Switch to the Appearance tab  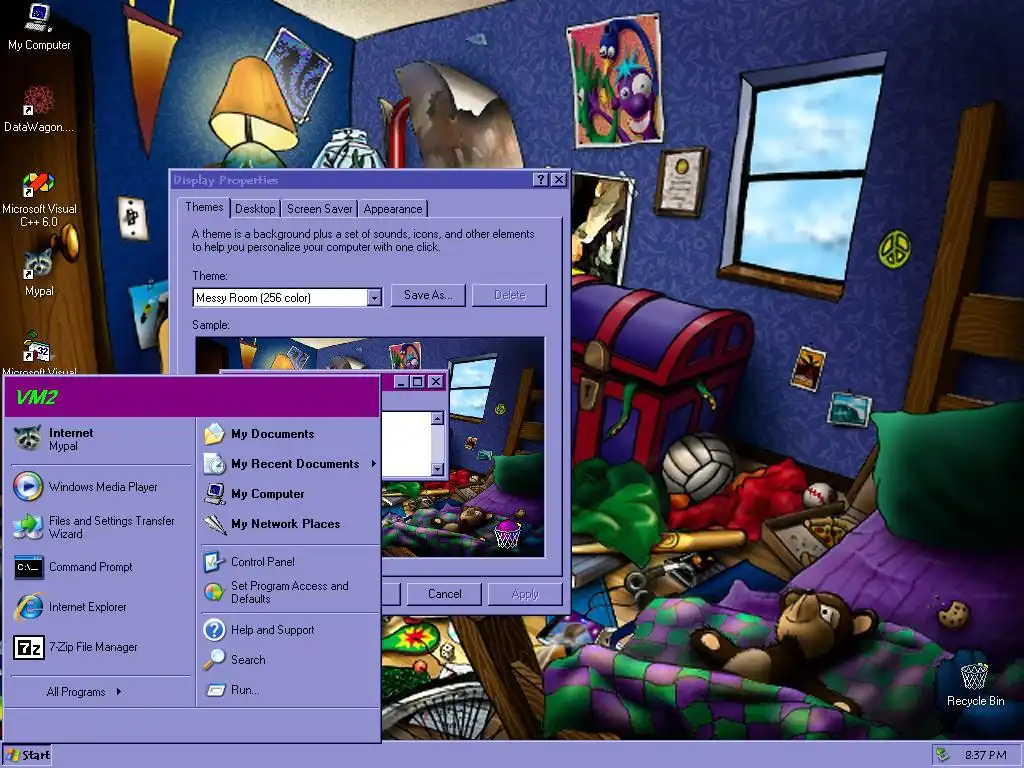coord(392,209)
